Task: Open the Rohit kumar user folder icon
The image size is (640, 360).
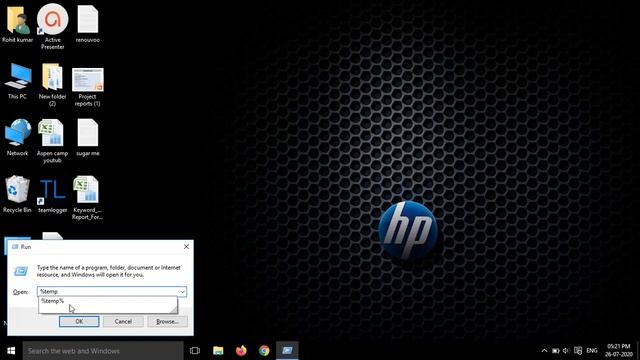Action: [18, 20]
